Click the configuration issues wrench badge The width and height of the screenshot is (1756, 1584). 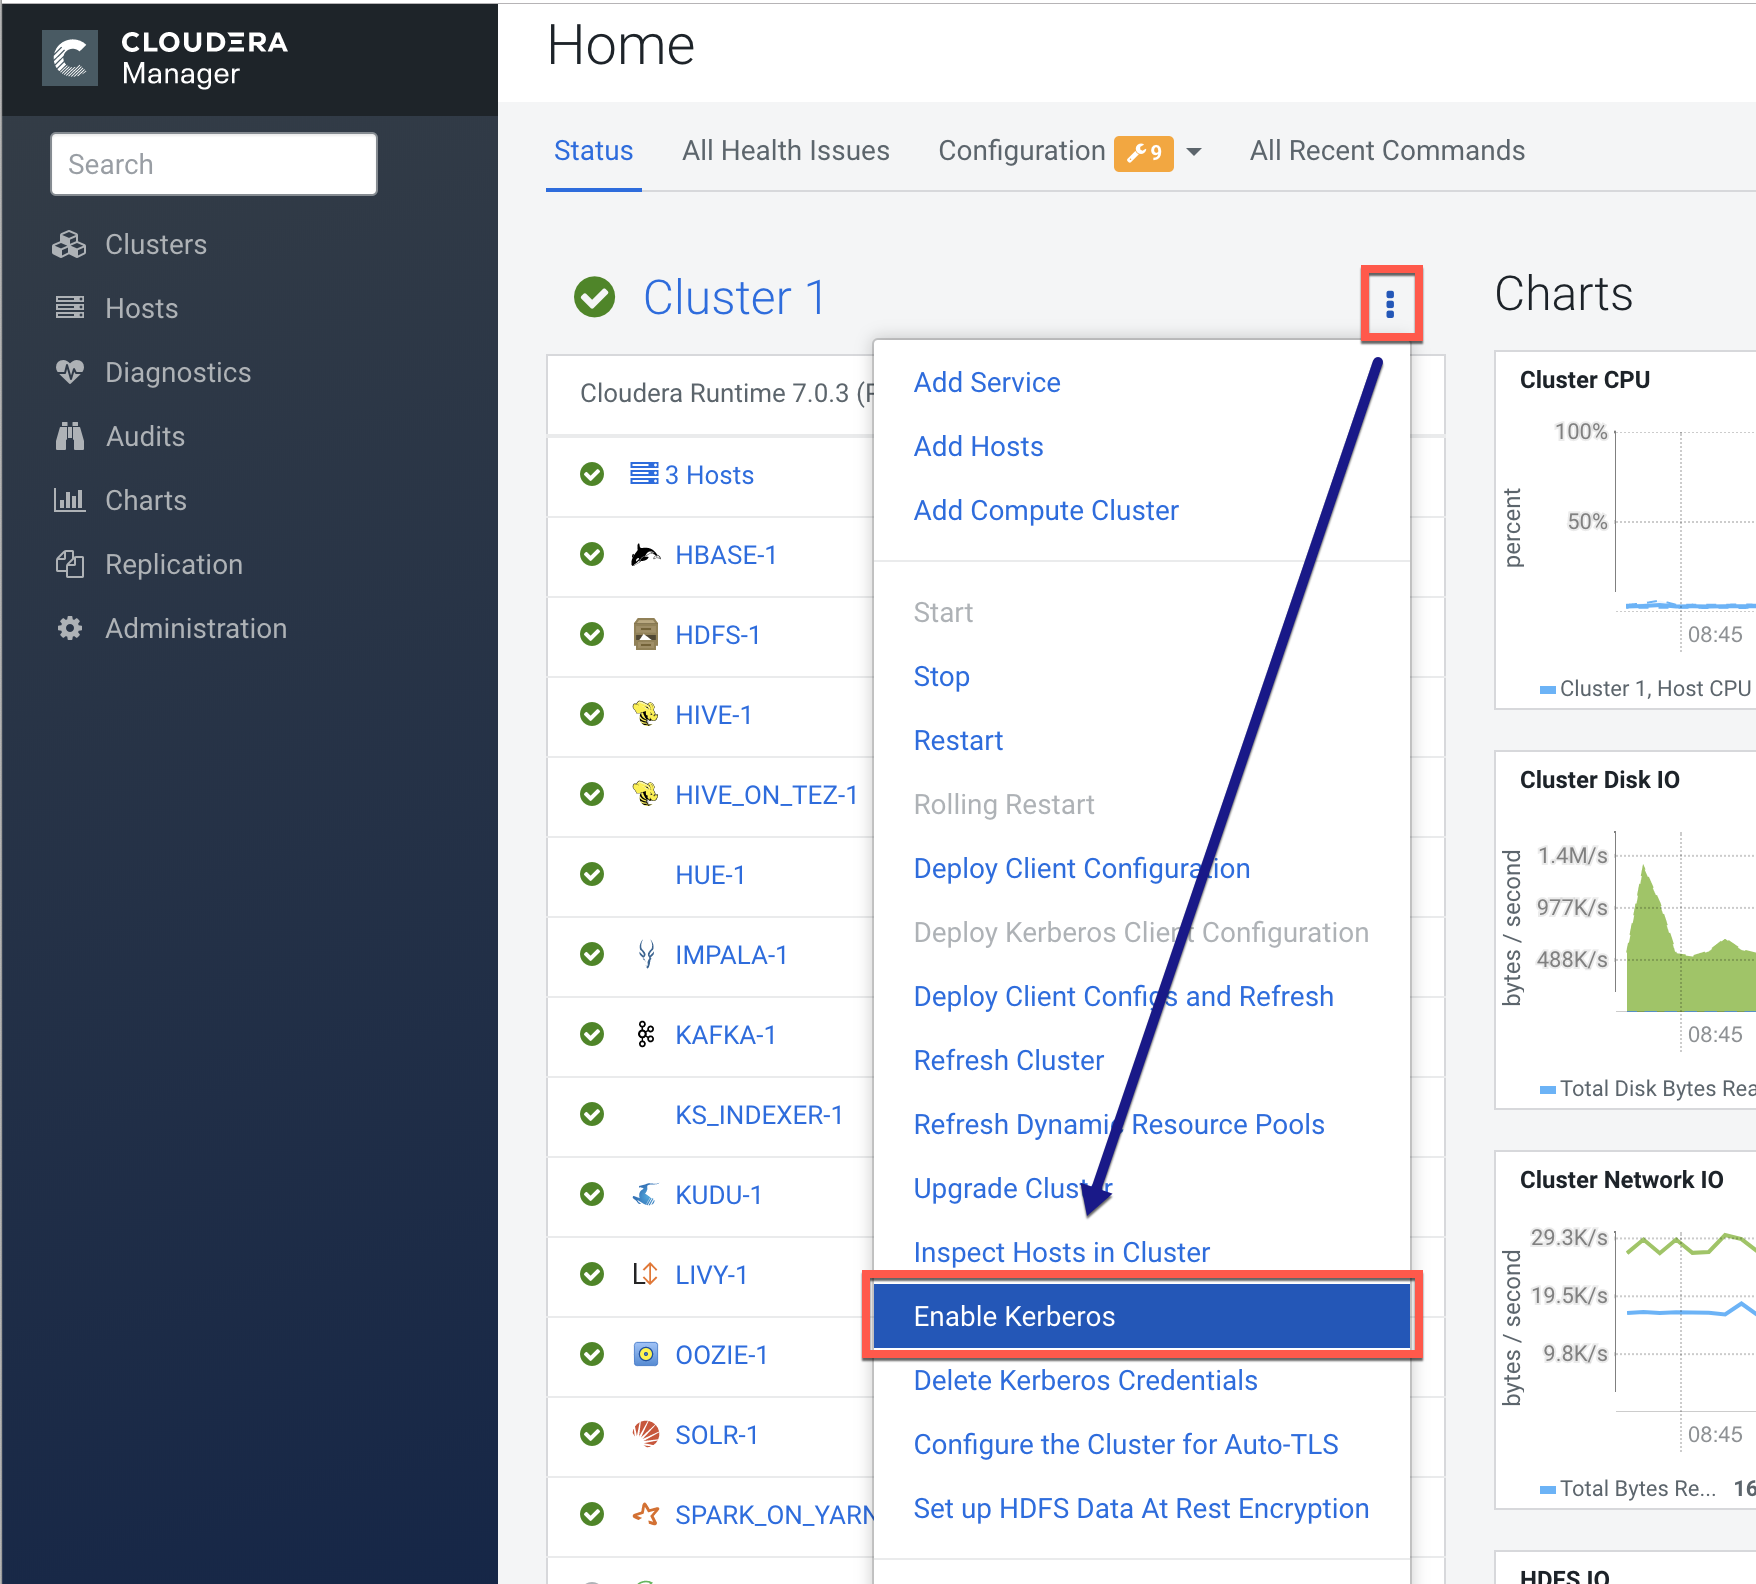coord(1143,152)
